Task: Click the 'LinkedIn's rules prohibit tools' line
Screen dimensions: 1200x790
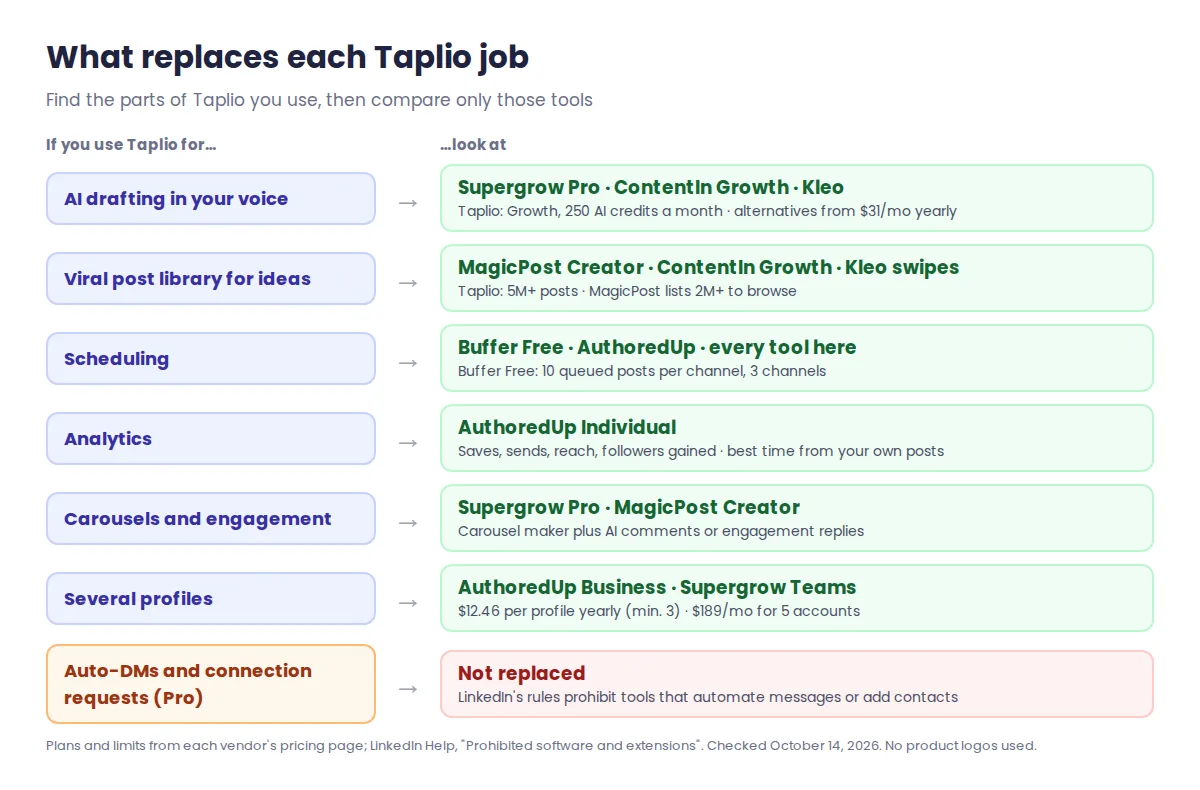Action: (708, 697)
